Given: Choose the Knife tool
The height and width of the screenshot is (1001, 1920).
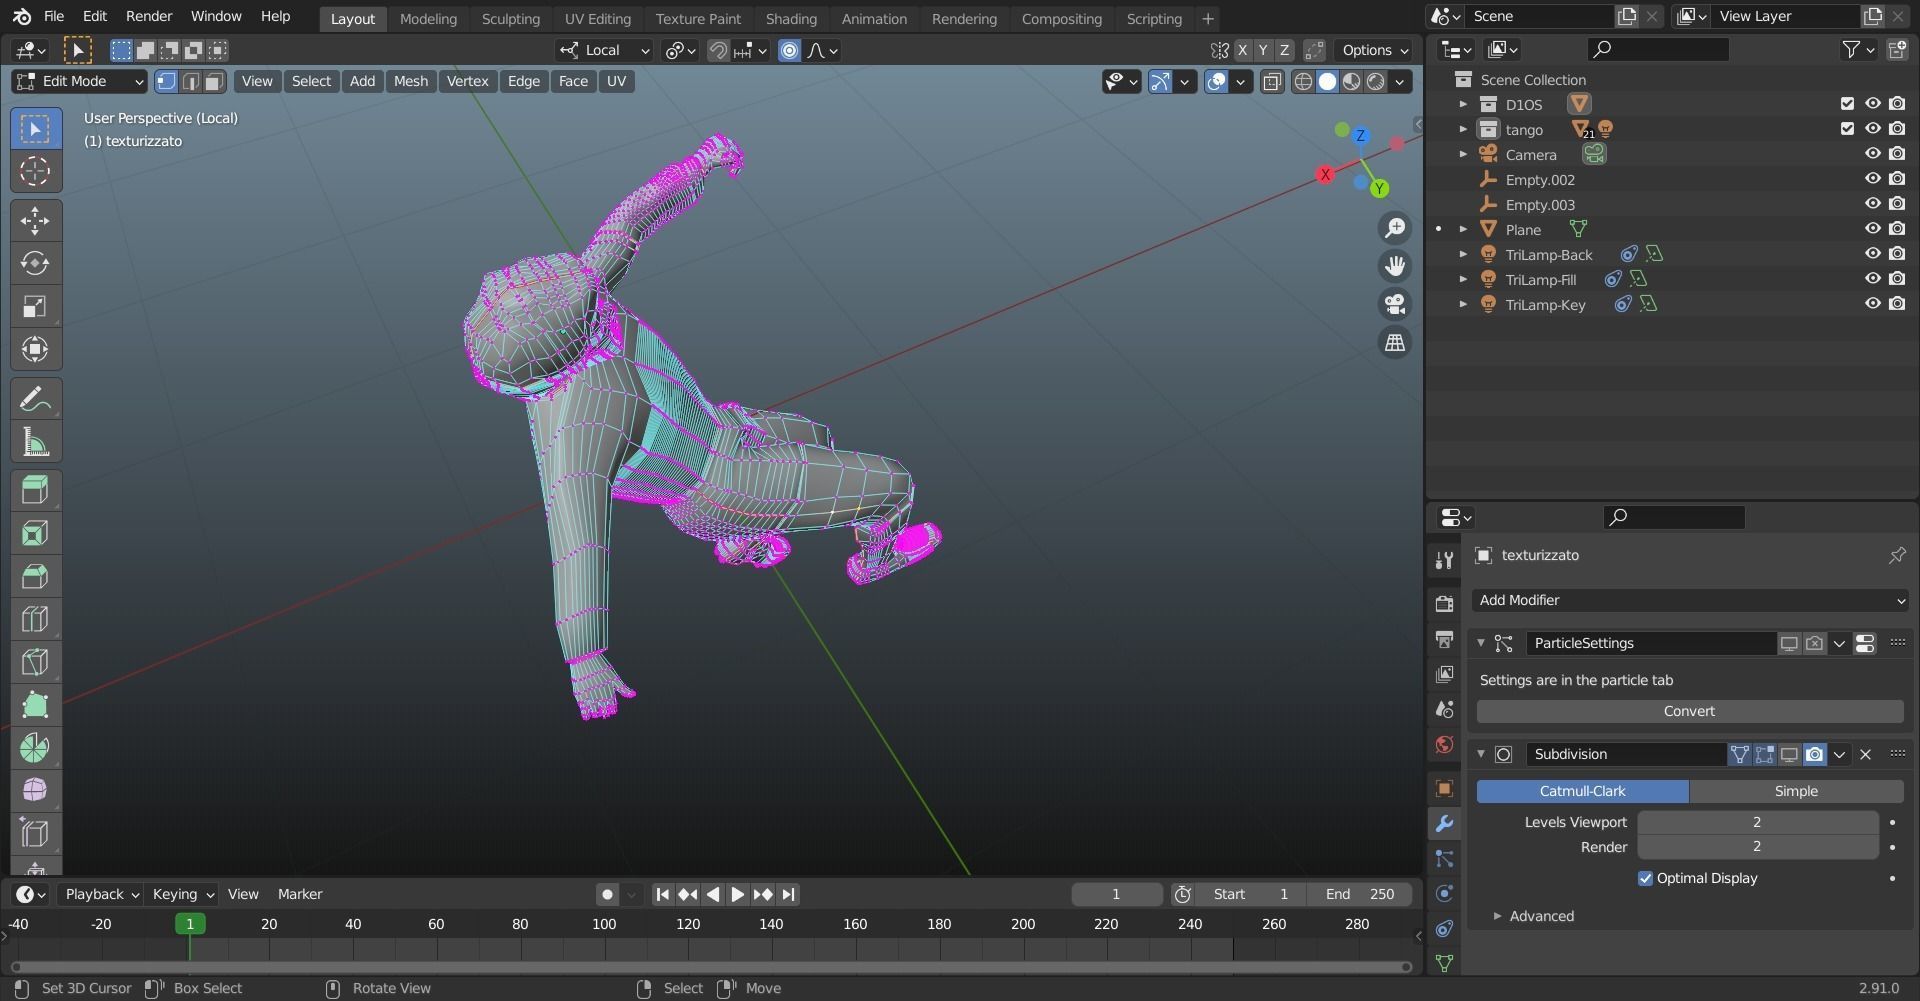Looking at the screenshot, I should 35,662.
